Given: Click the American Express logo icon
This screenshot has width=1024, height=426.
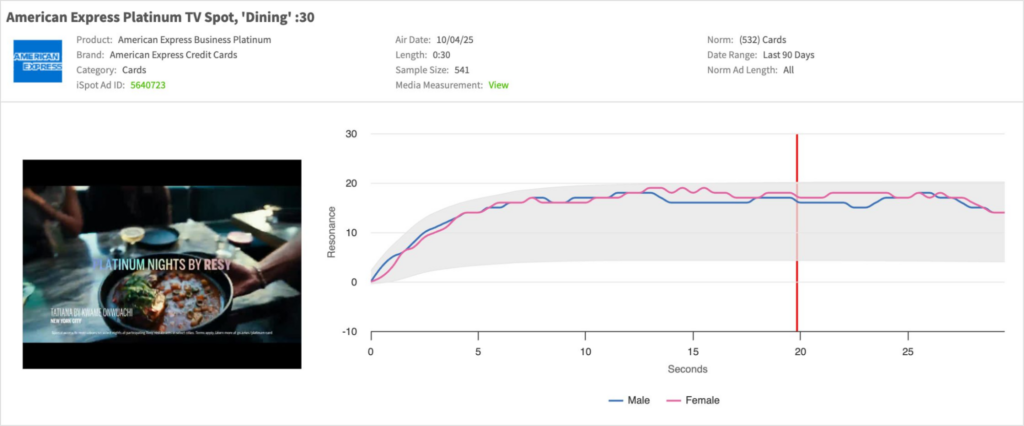Looking at the screenshot, I should (x=38, y=62).
